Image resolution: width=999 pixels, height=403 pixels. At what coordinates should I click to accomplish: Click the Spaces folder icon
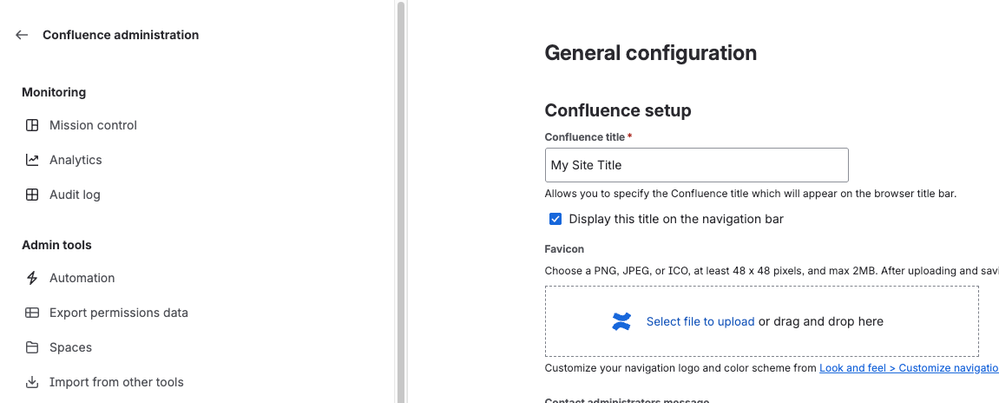coord(32,348)
